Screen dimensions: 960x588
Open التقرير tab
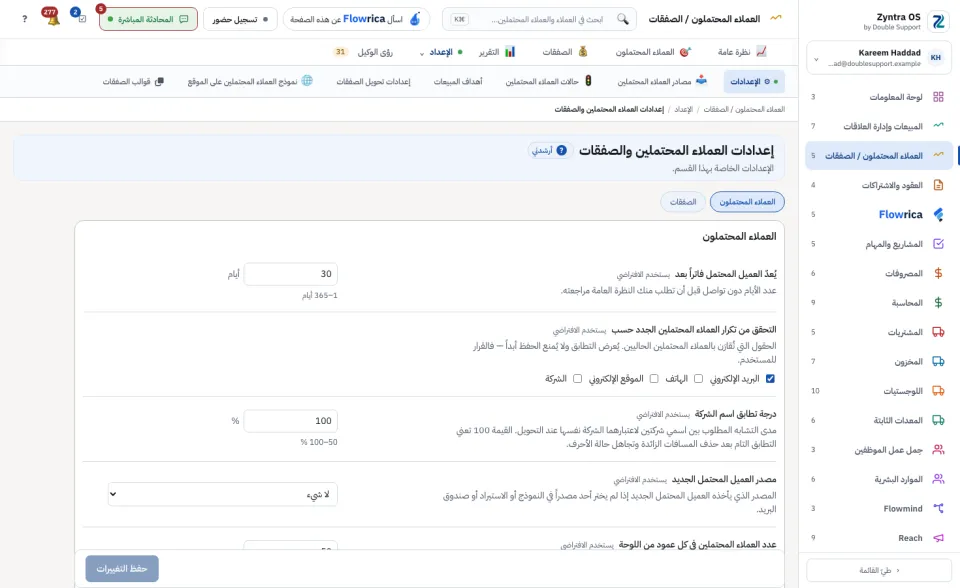tap(497, 52)
